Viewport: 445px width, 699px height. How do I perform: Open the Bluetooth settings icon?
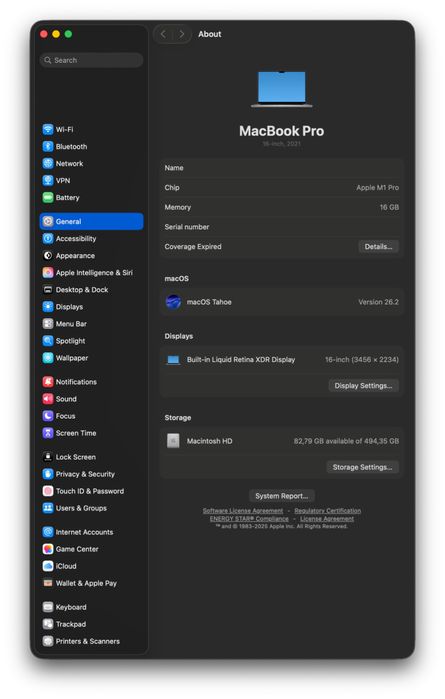point(48,146)
